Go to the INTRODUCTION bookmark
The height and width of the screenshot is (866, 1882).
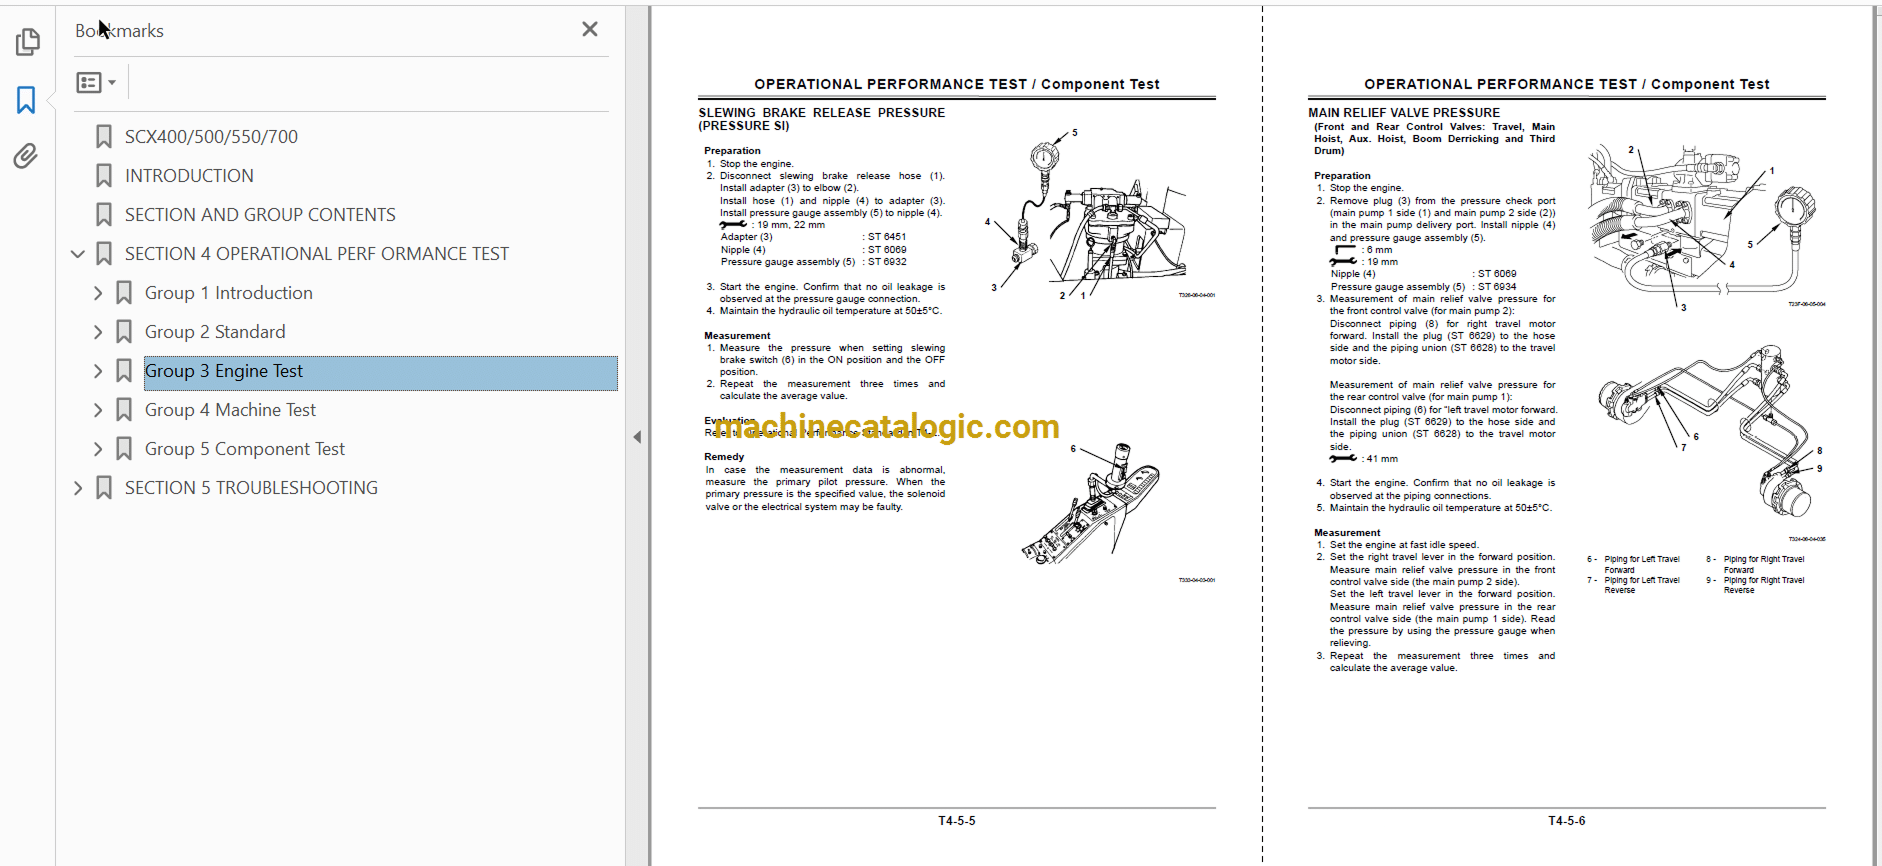coord(189,176)
